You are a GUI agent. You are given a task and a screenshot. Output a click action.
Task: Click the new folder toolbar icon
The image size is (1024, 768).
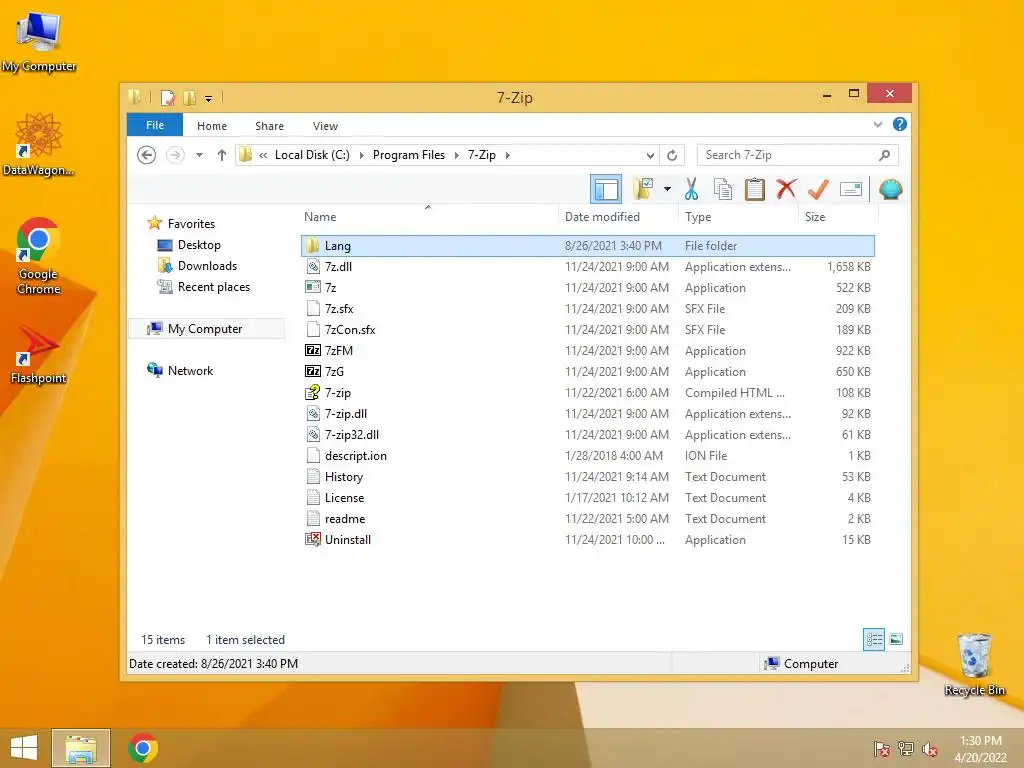tap(643, 189)
